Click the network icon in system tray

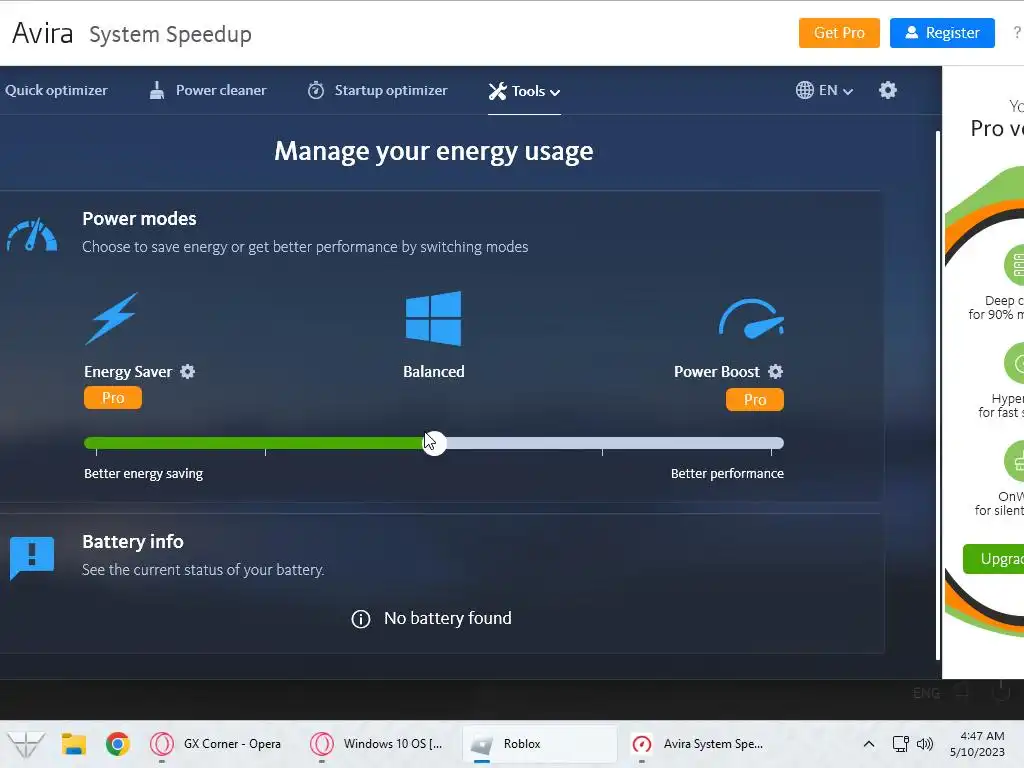click(x=901, y=744)
